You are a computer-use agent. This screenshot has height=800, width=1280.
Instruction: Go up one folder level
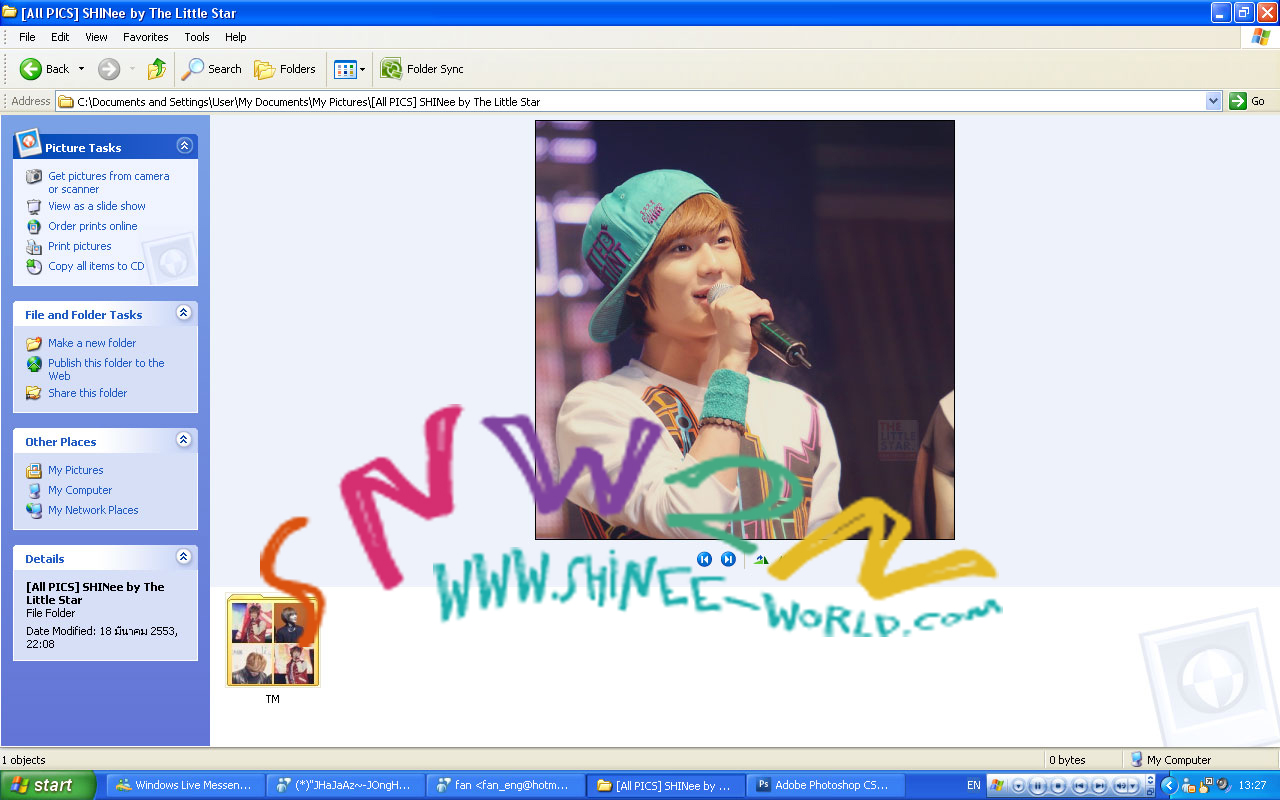(x=156, y=69)
